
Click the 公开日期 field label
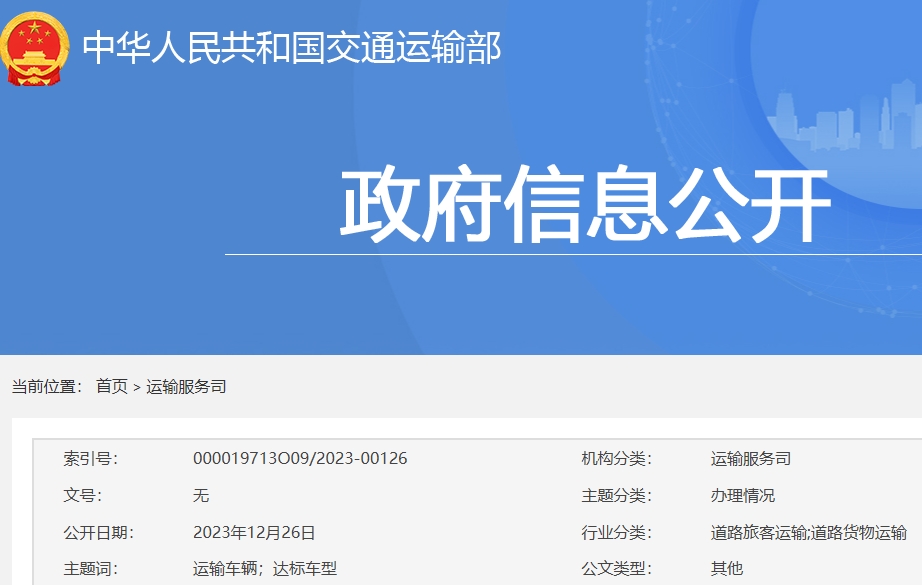pyautogui.click(x=99, y=533)
